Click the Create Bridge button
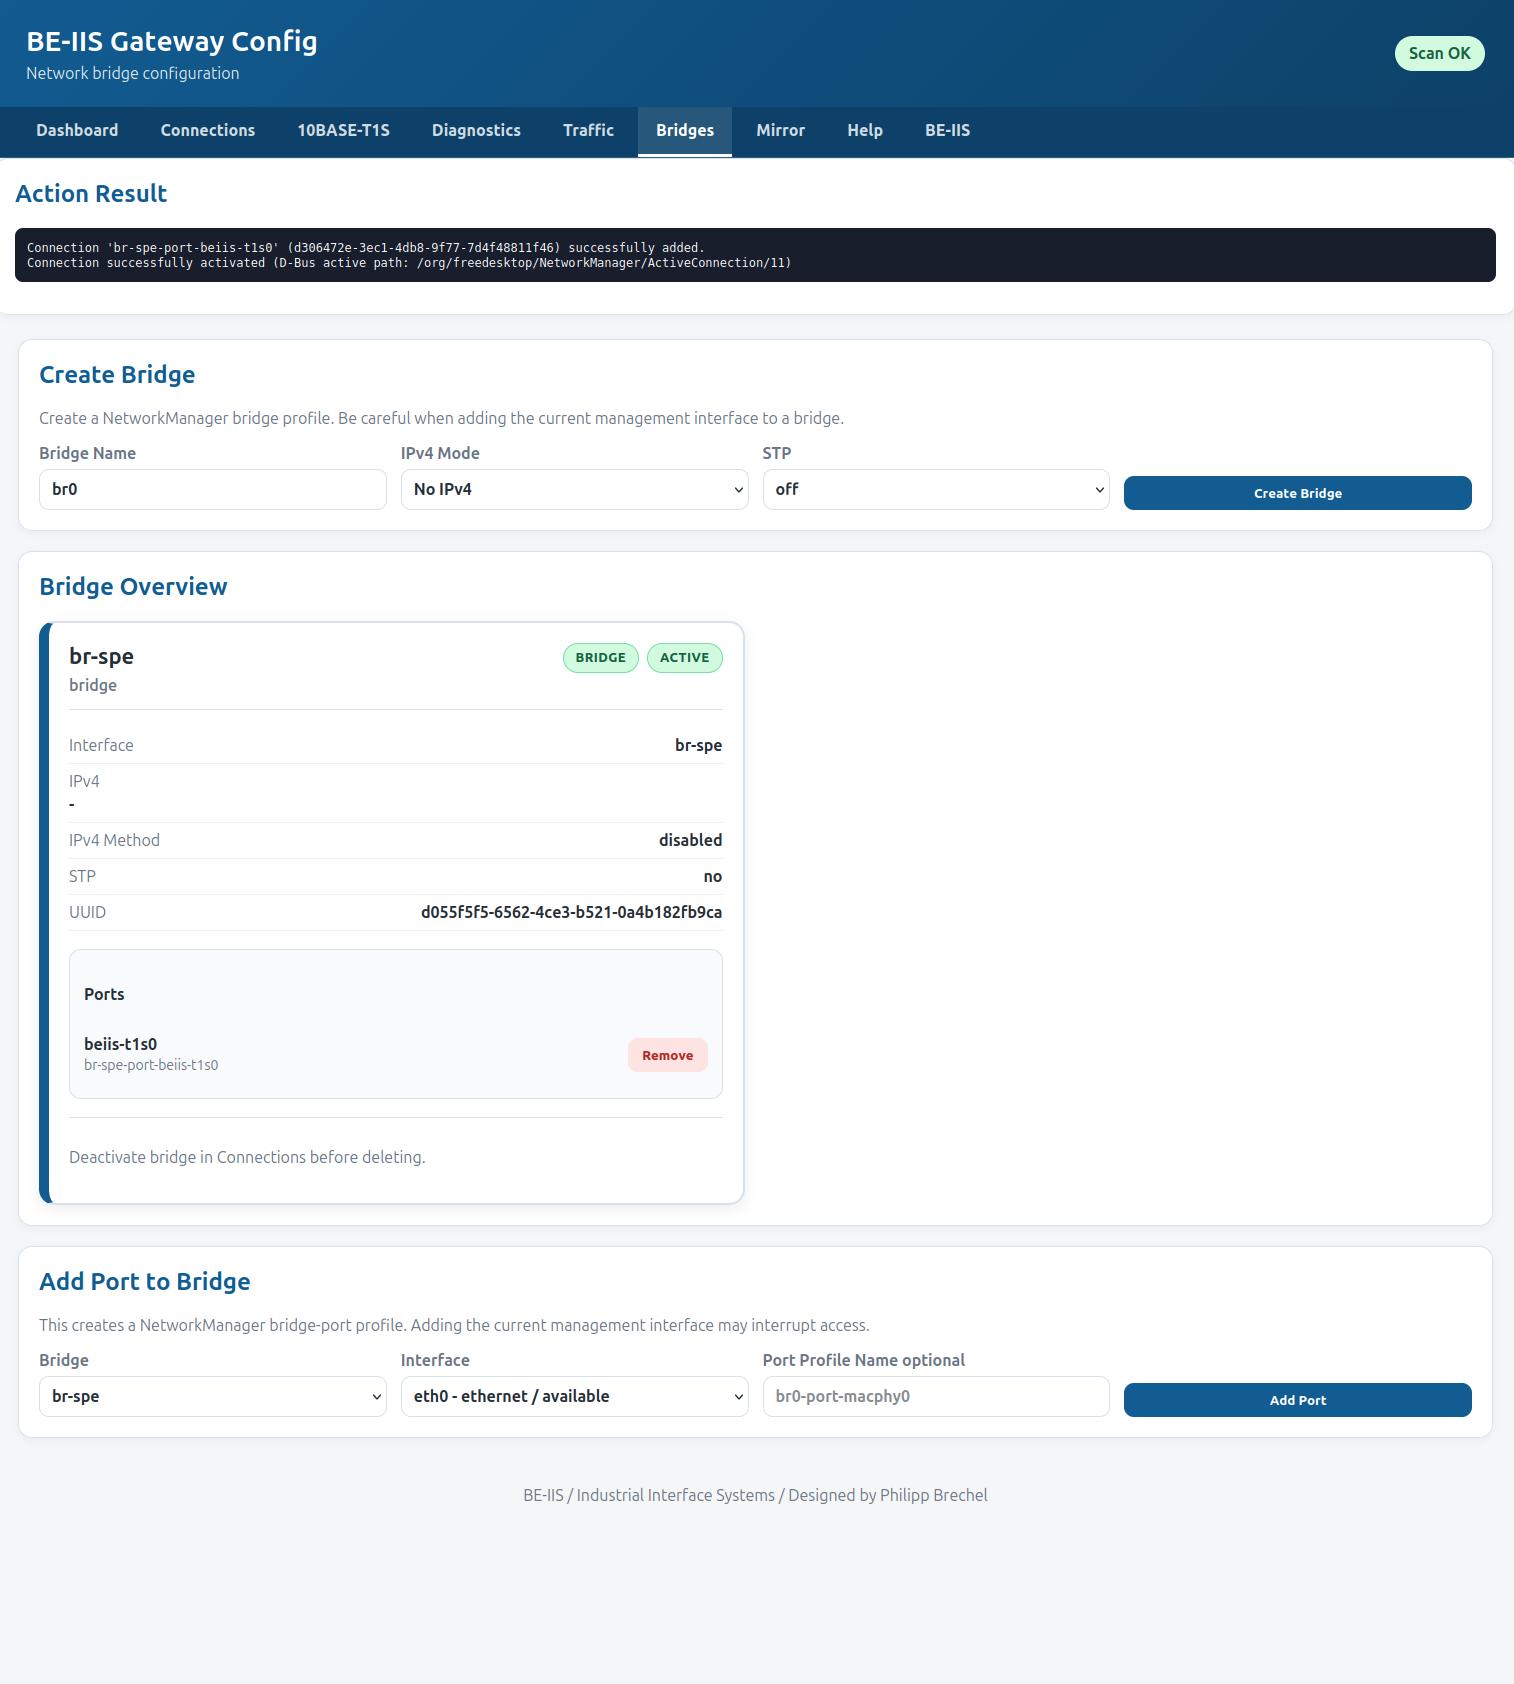Image resolution: width=1514 pixels, height=1684 pixels. coord(1297,493)
